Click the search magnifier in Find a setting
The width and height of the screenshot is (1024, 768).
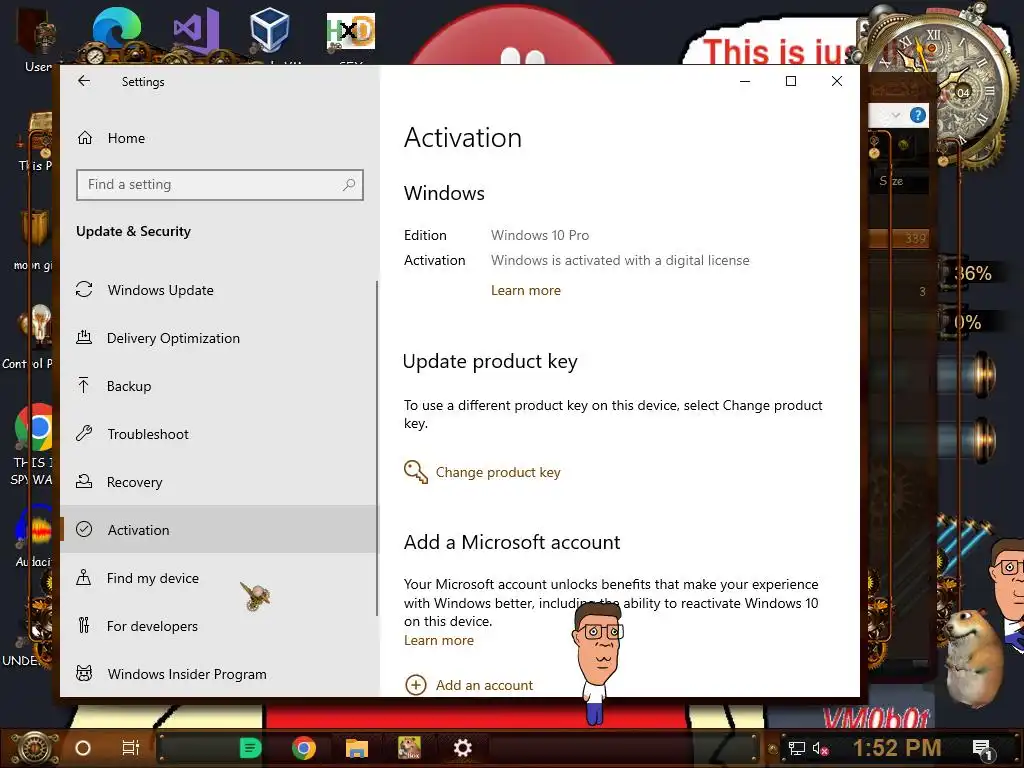[x=349, y=185]
